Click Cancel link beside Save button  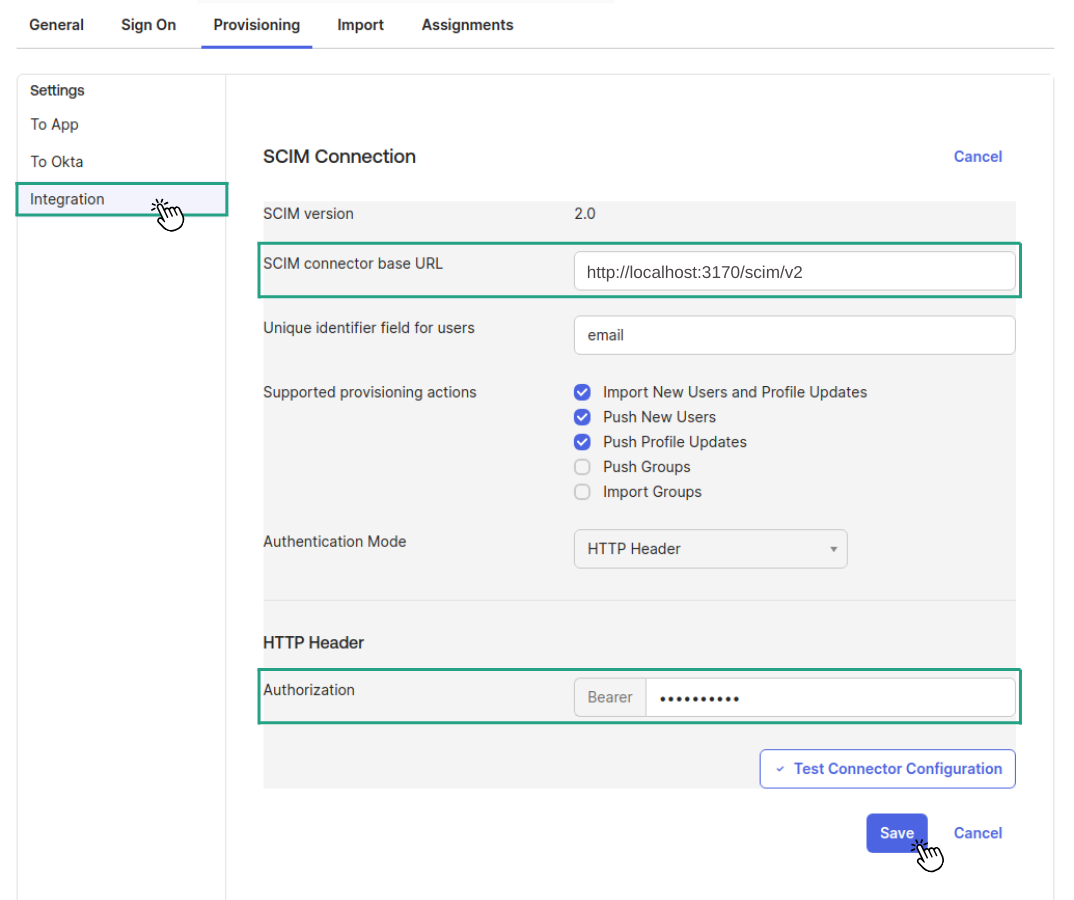point(977,833)
